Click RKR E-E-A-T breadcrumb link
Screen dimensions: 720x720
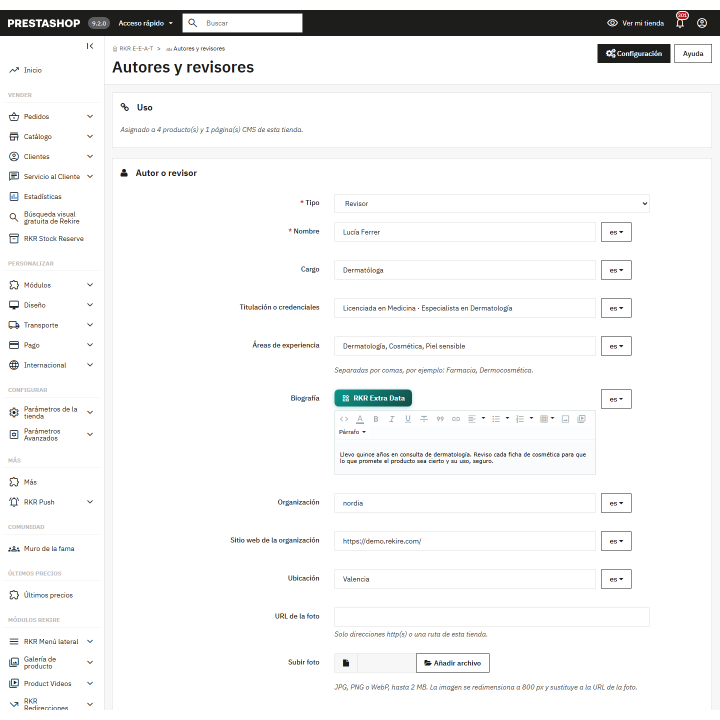coord(136,49)
